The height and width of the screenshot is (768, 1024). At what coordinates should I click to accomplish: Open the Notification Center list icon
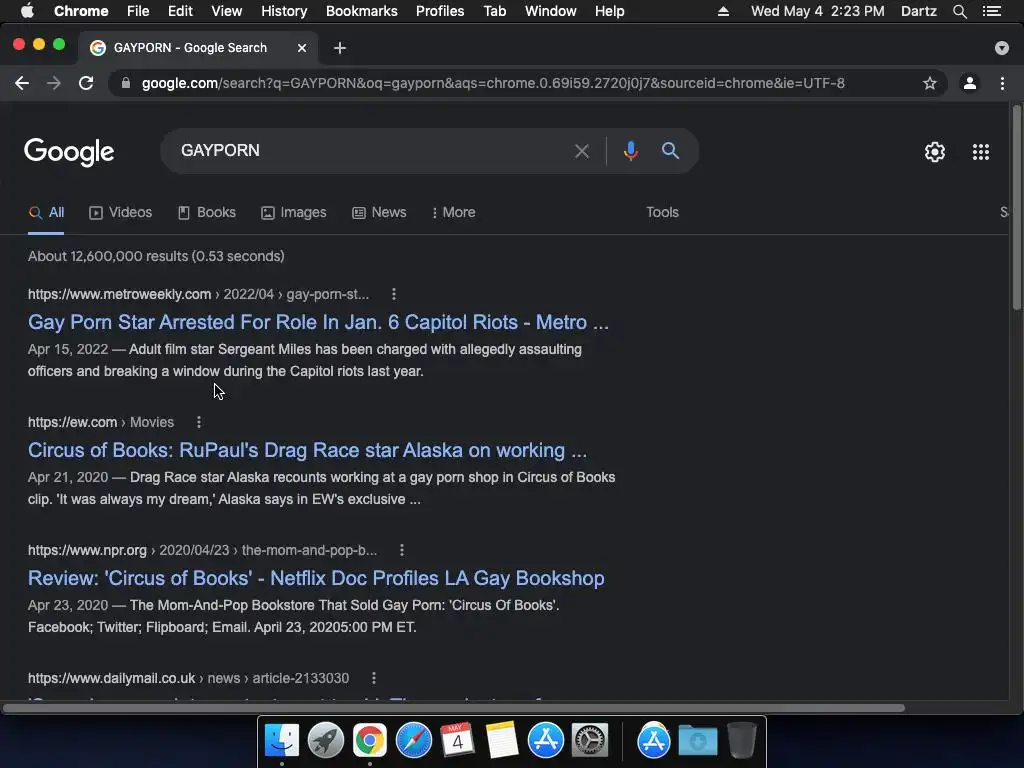point(991,11)
